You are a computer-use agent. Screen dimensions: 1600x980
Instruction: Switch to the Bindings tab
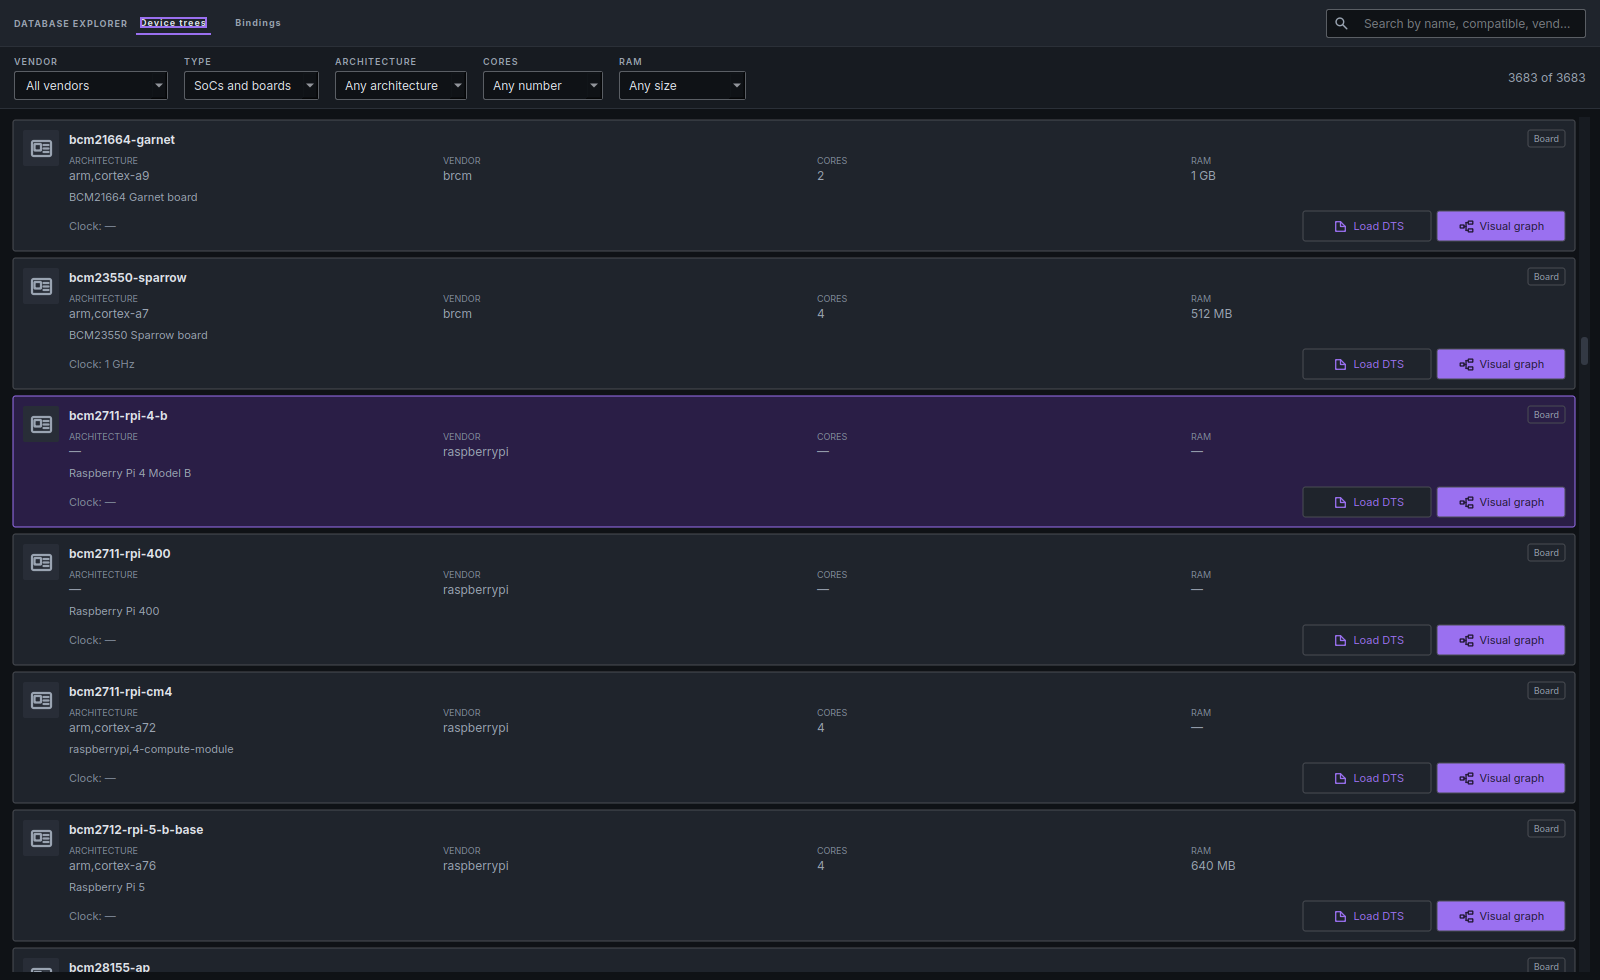click(x=258, y=23)
